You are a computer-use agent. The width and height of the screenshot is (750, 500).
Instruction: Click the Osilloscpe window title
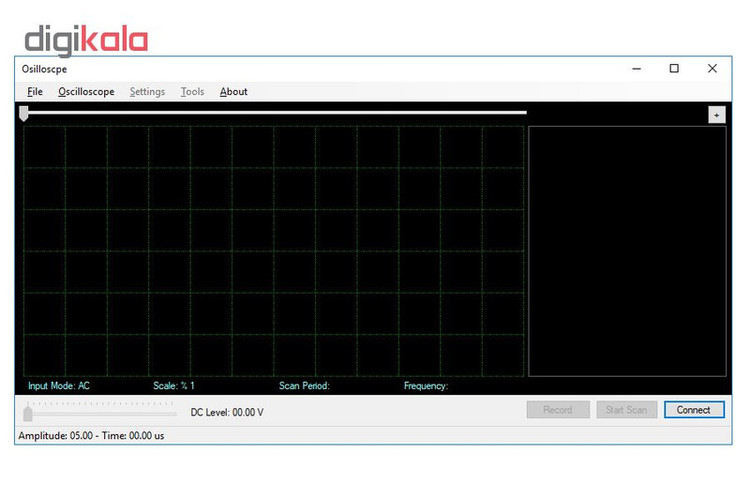click(44, 69)
